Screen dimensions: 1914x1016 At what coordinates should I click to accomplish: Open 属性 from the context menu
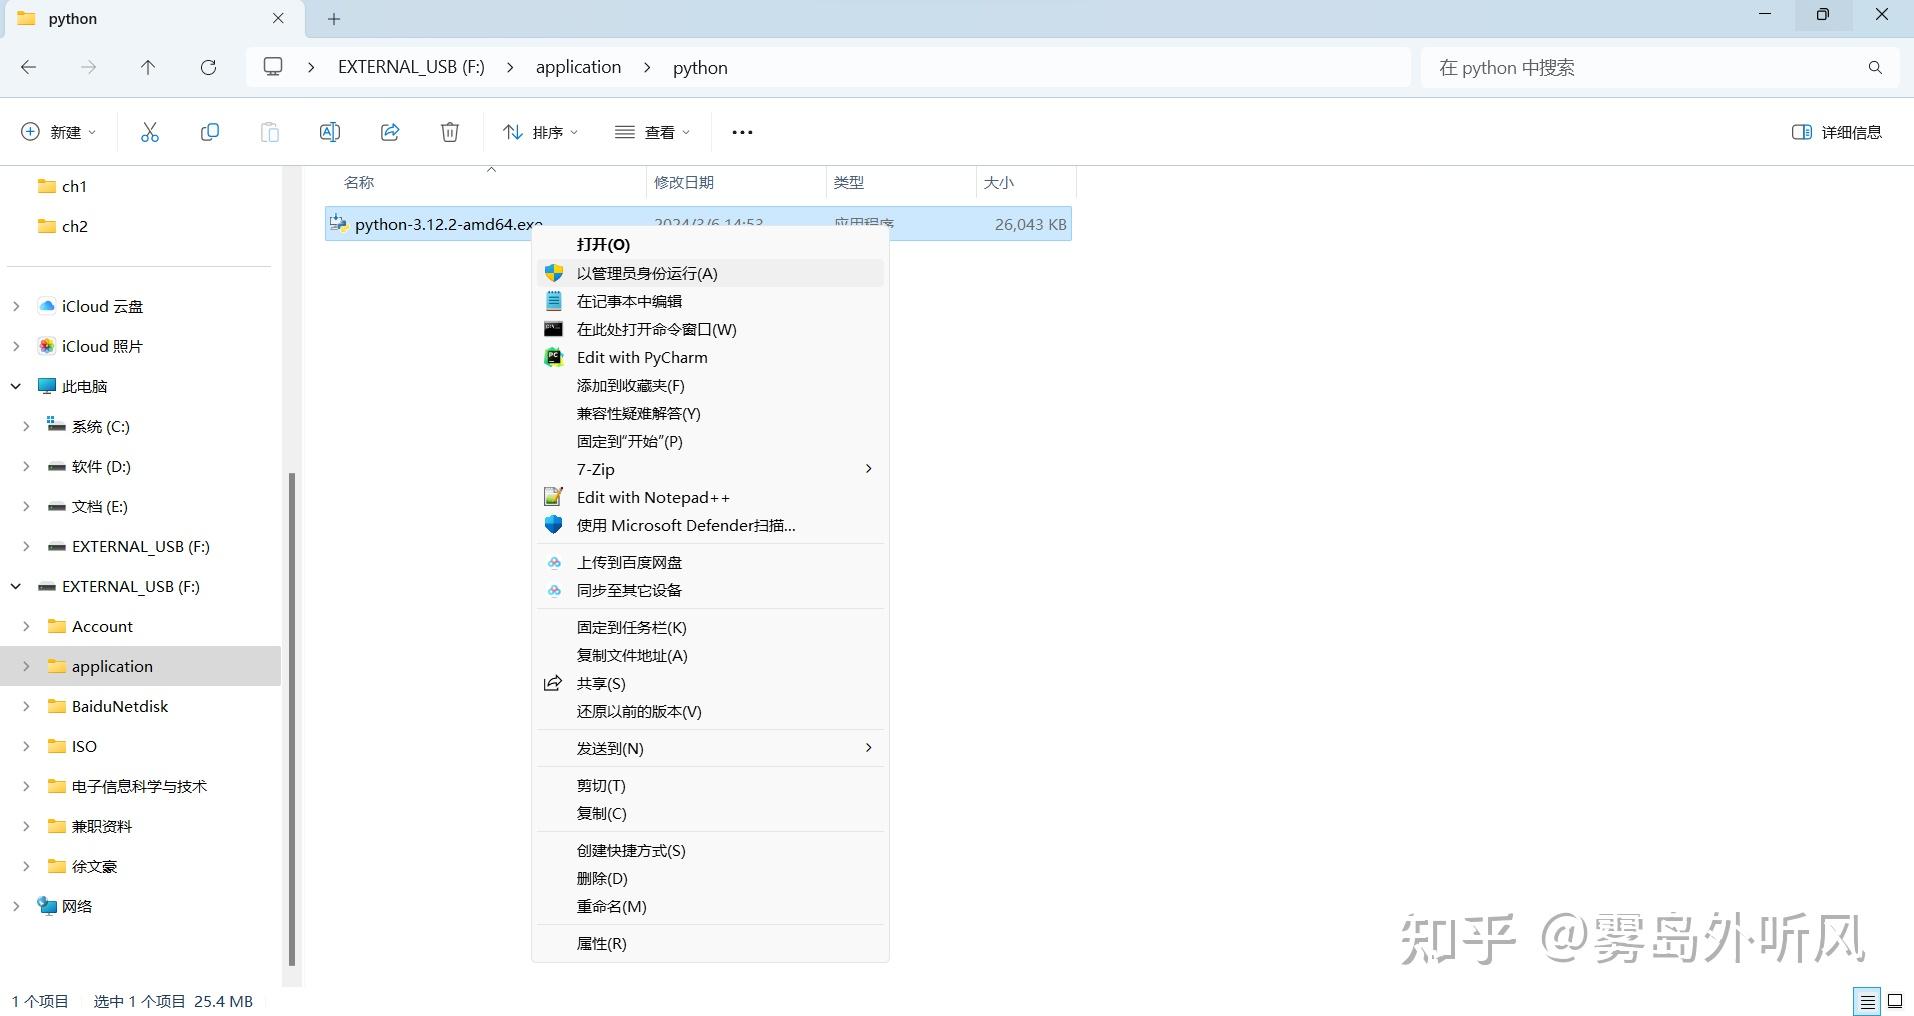click(x=602, y=942)
